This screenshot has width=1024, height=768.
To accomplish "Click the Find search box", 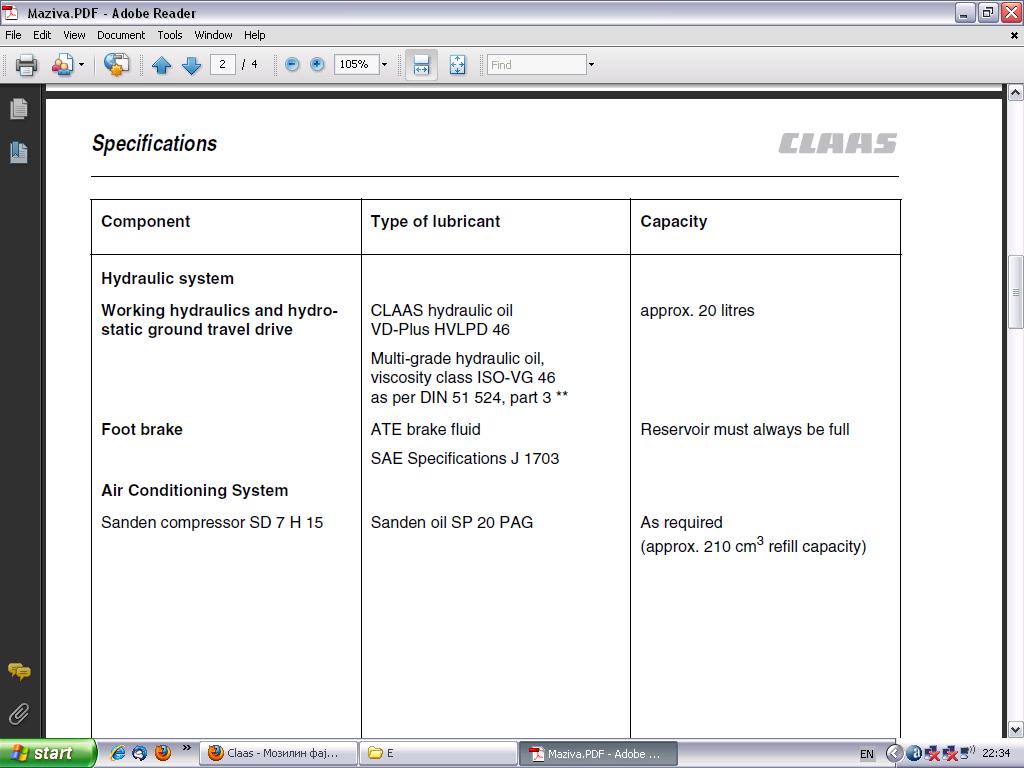I will click(x=537, y=65).
